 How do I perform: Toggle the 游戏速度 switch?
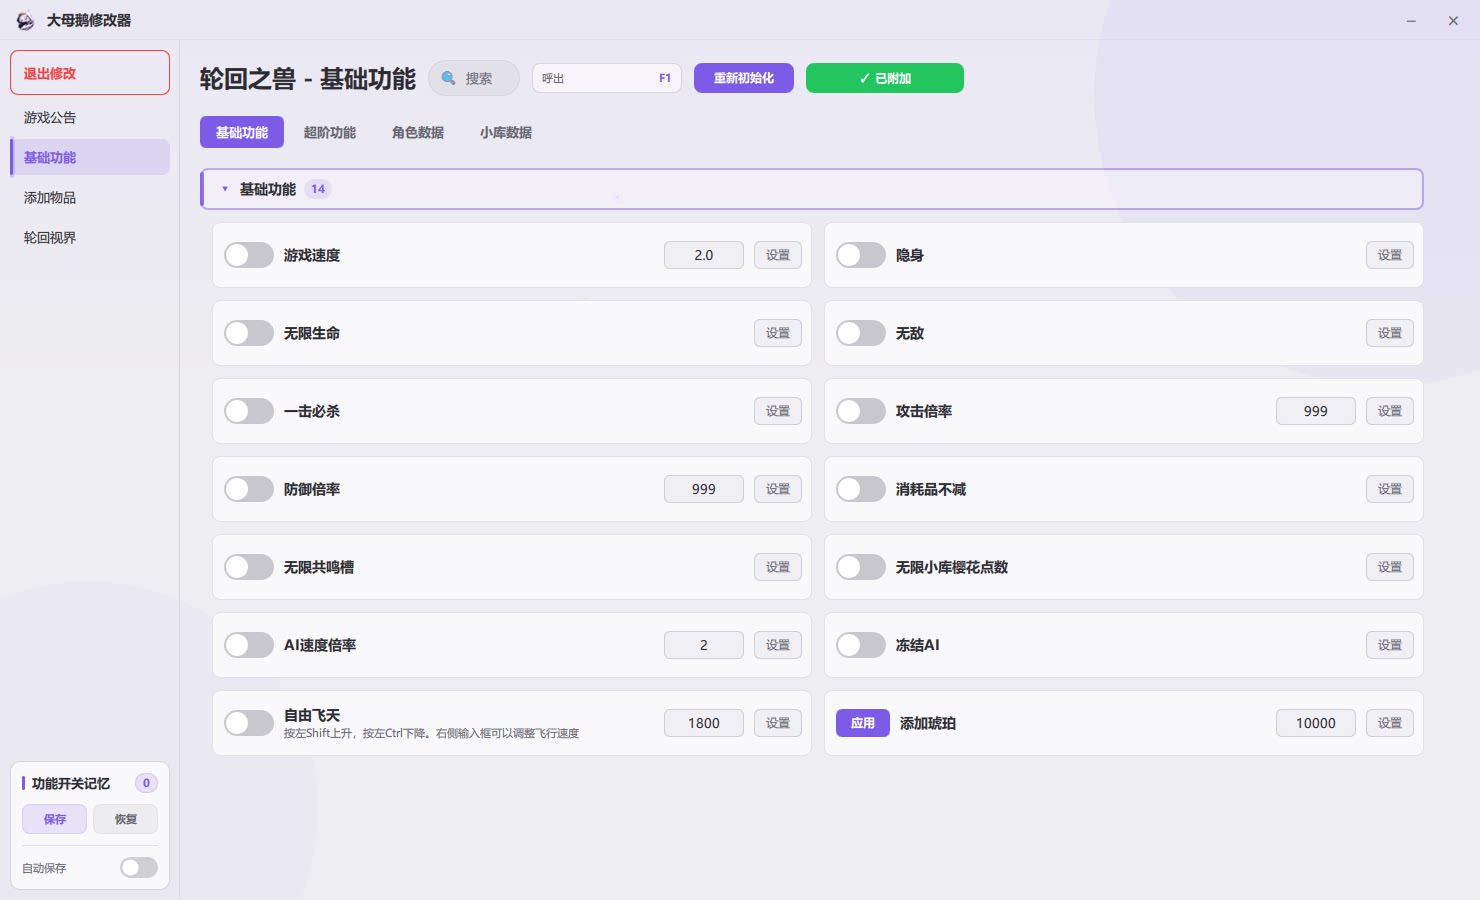coord(249,255)
